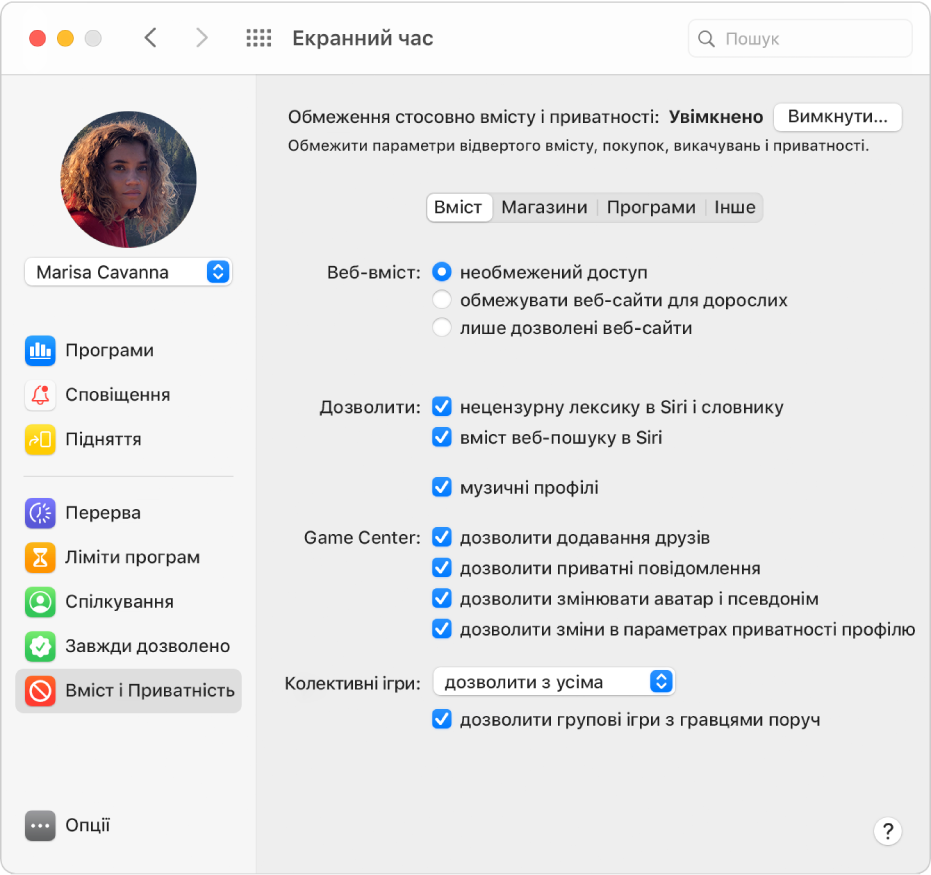Viewport: 931px width, 875px height.
Task: Select обмежувати веб-сайти для дорослих
Action: coord(441,299)
